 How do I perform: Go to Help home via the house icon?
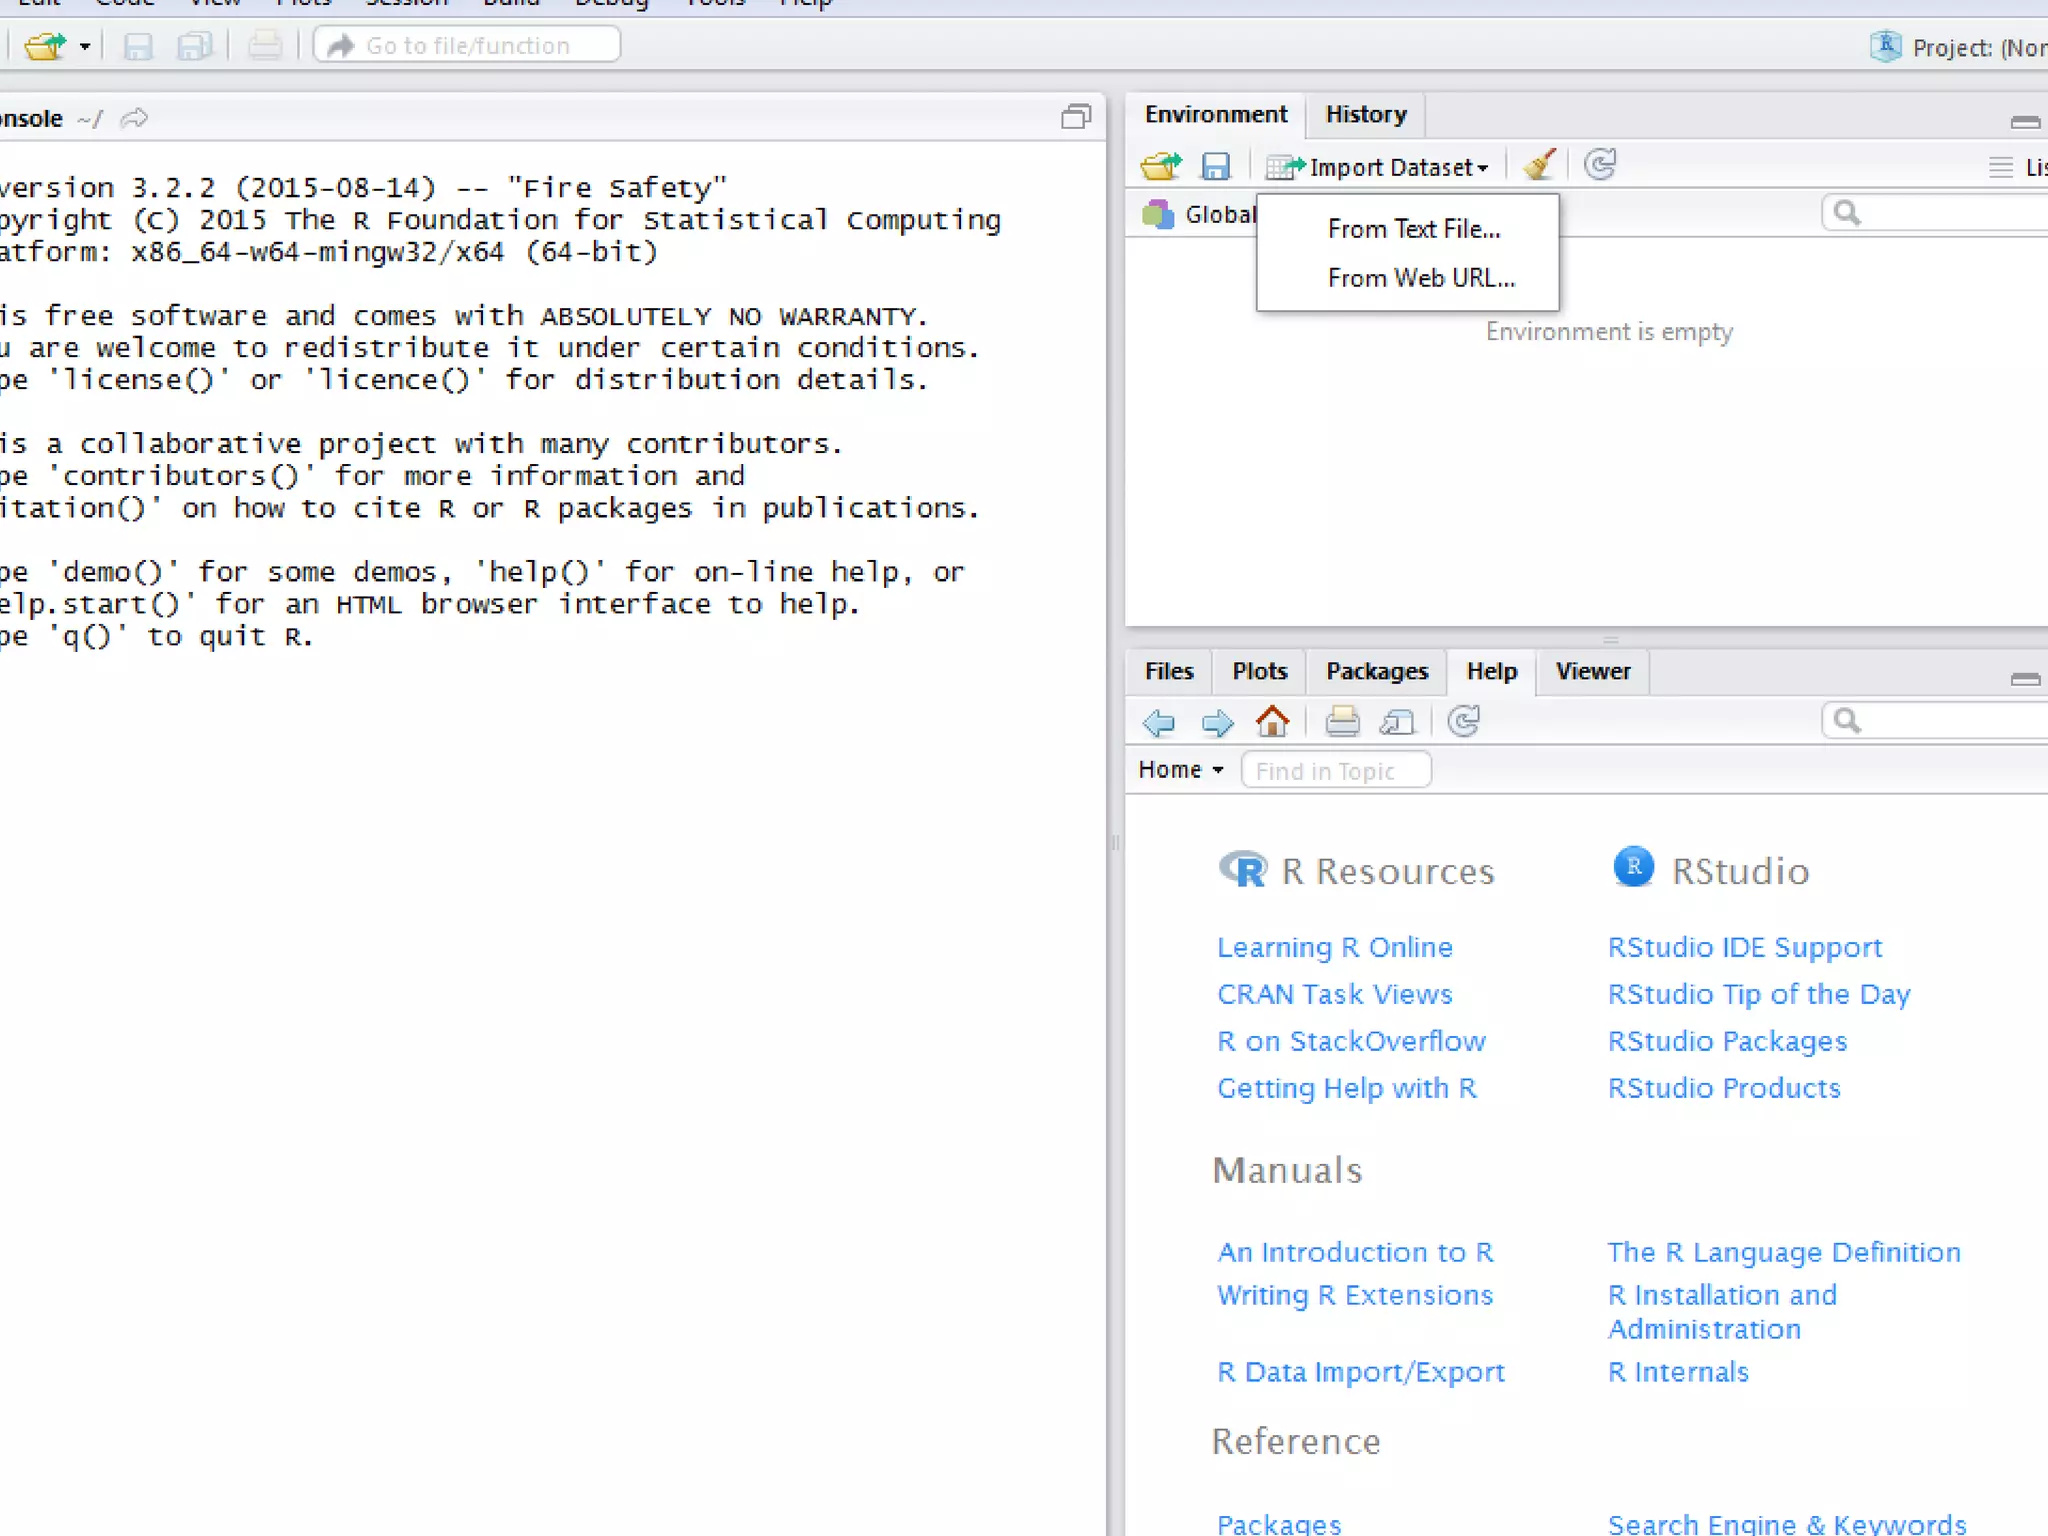1272,721
